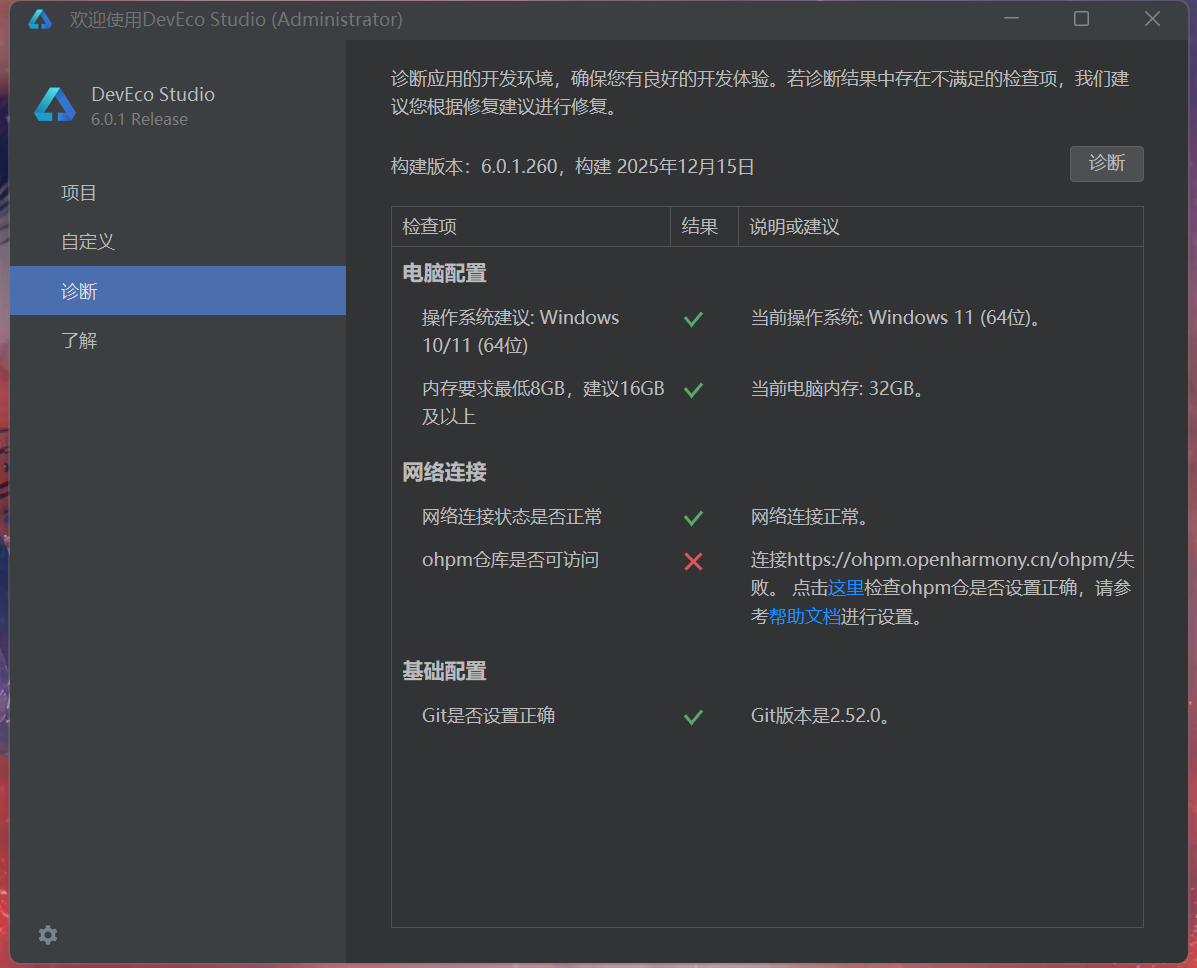Image resolution: width=1197 pixels, height=968 pixels.
Task: Close the DevEco Studio welcome window
Action: pos(1152,19)
